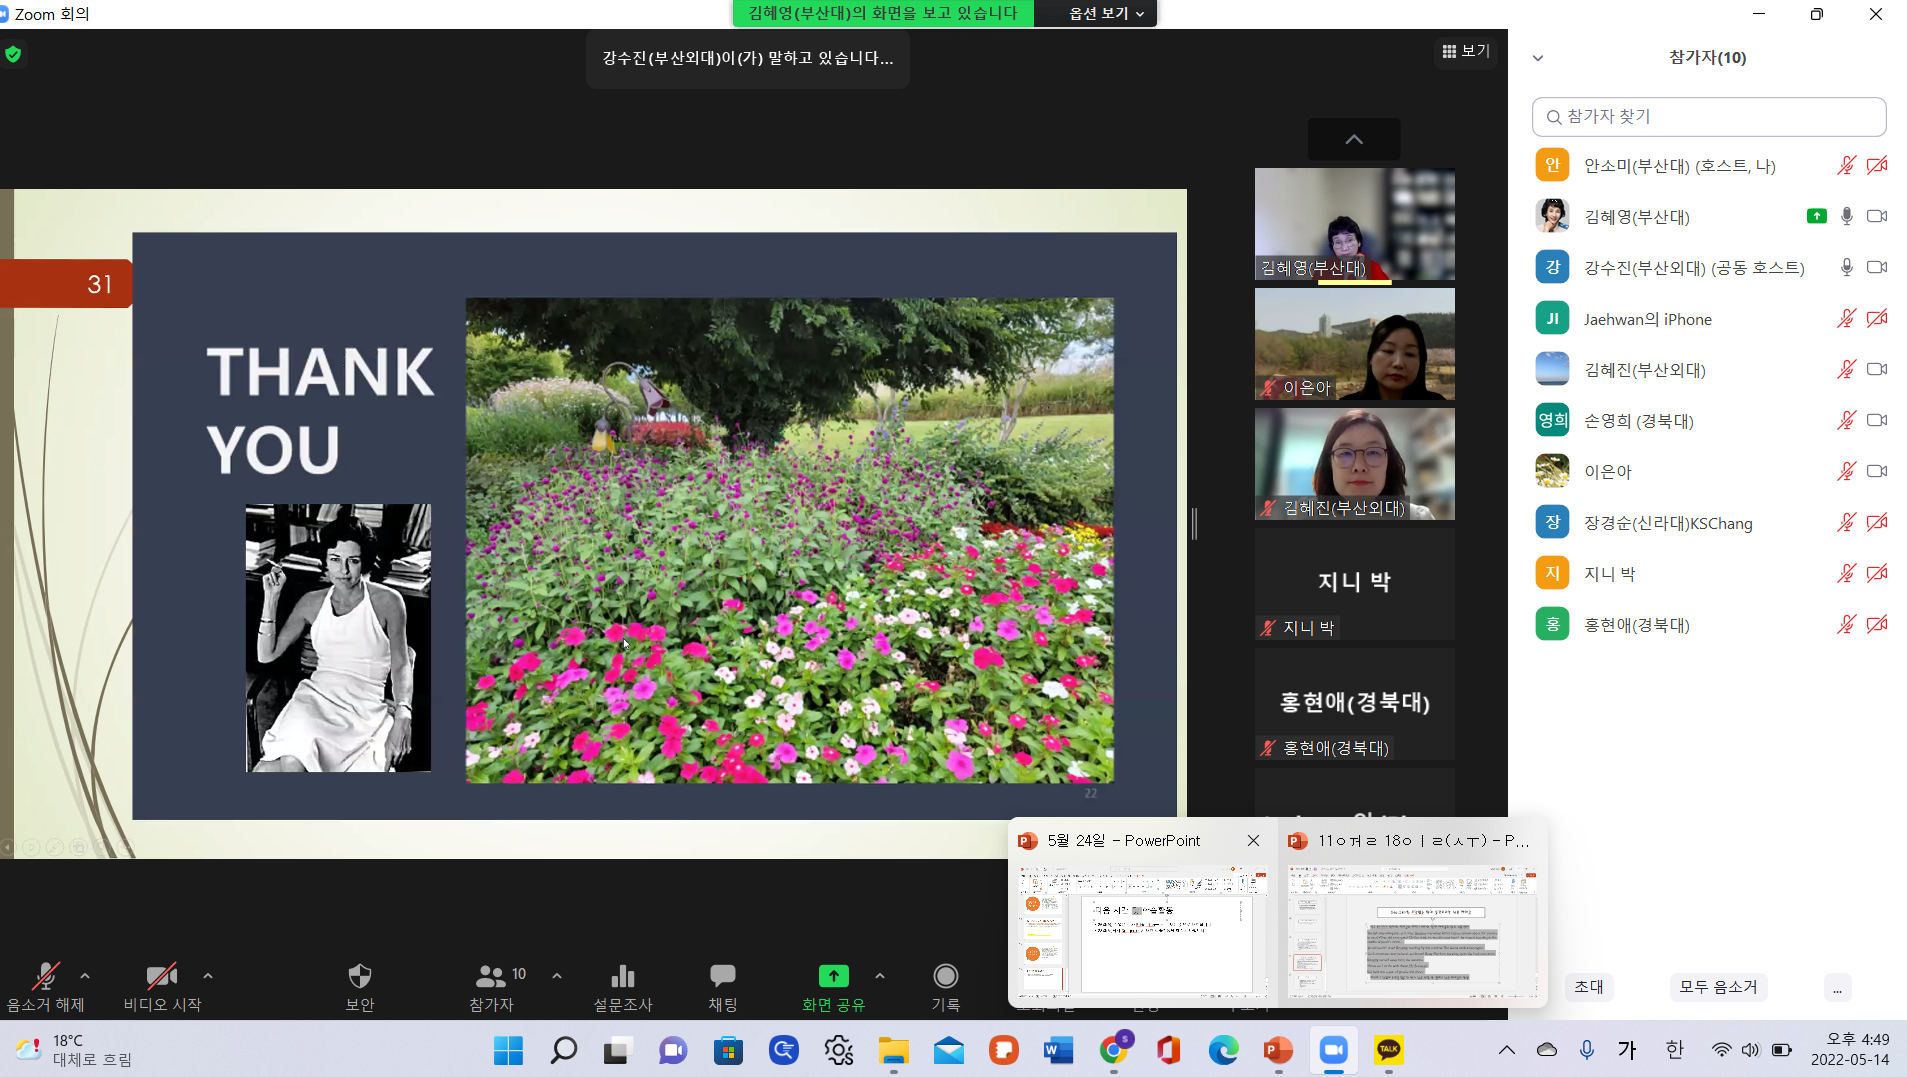Toggle microphone for 강수진(부산외대) in participant list
The height and width of the screenshot is (1077, 1907).
tap(1846, 268)
